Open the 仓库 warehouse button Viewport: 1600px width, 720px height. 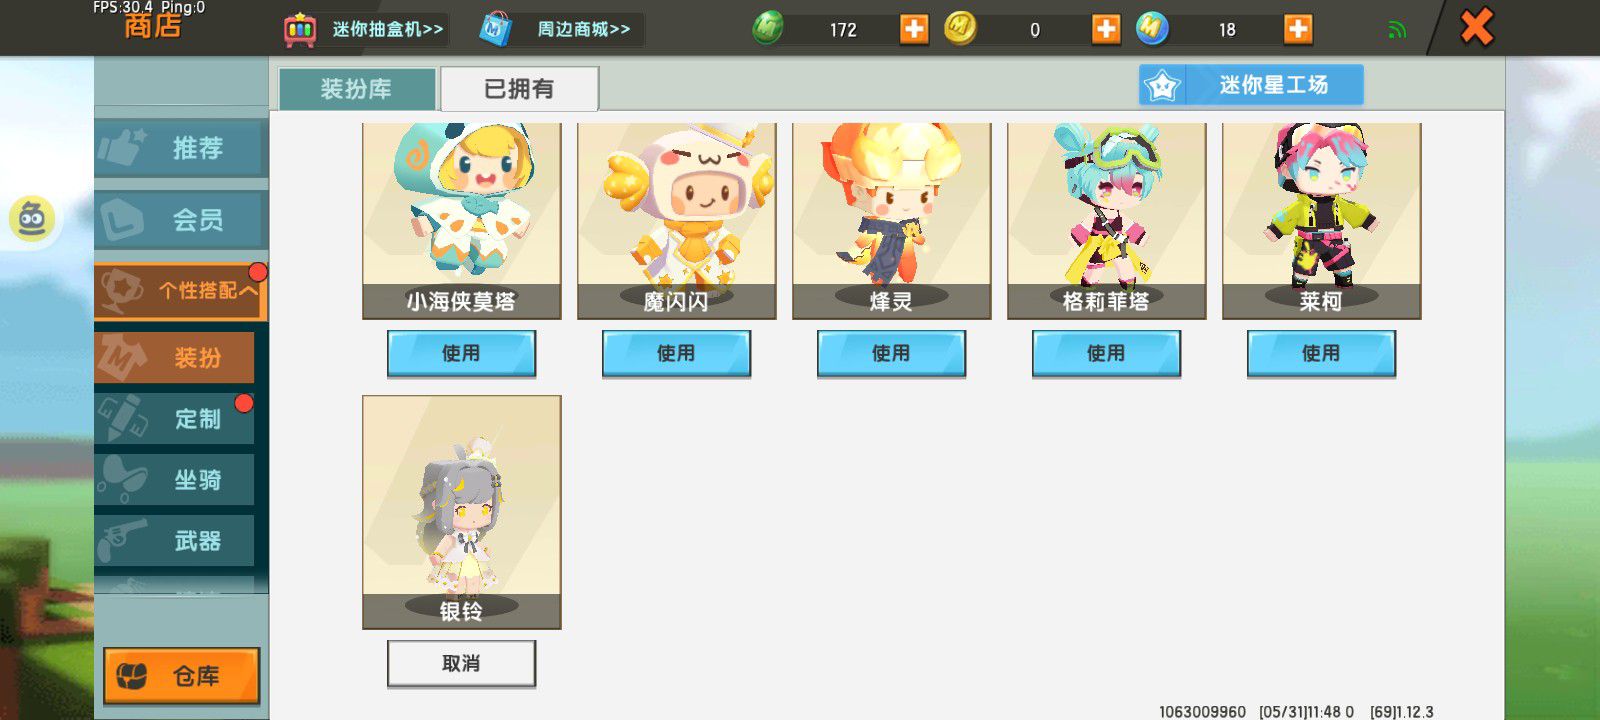(x=181, y=677)
